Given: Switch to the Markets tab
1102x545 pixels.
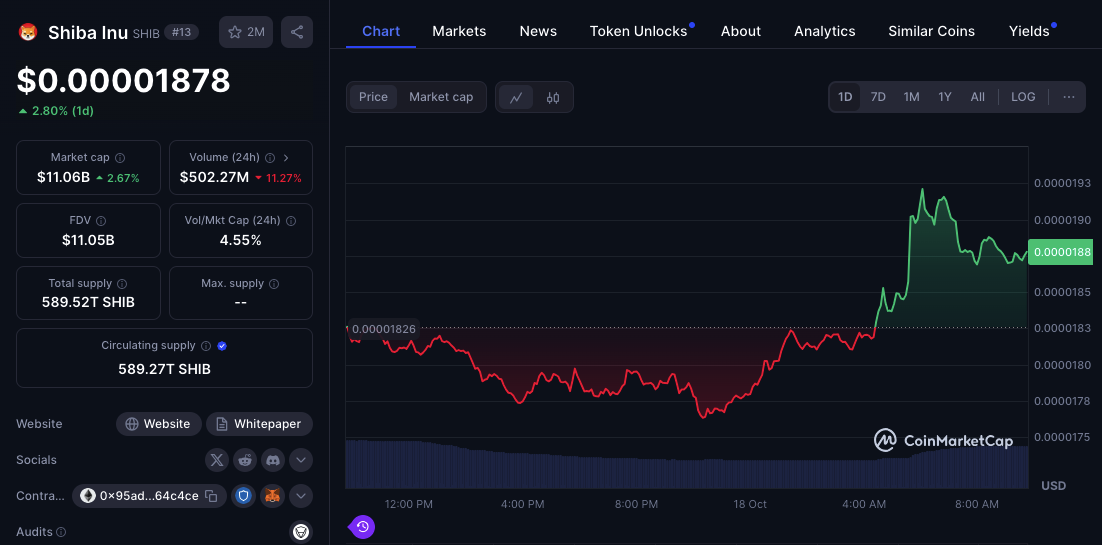Looking at the screenshot, I should coord(459,31).
